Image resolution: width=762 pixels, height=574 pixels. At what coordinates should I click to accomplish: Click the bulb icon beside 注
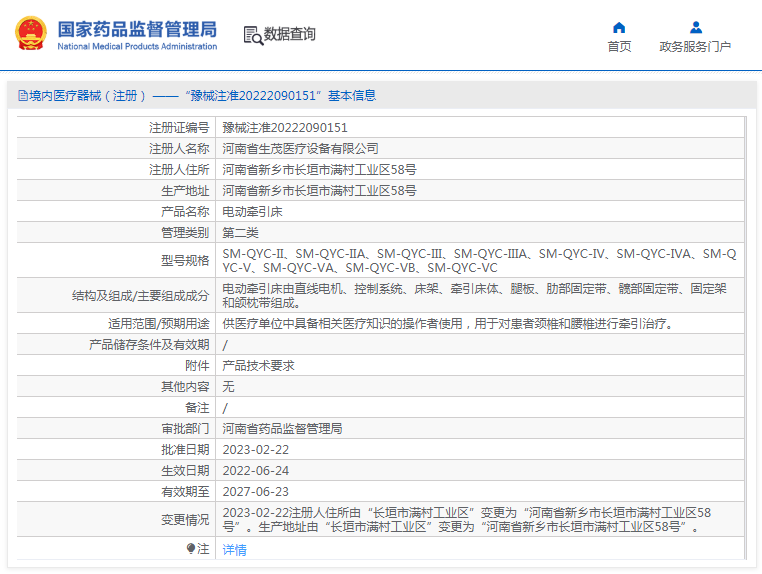190,548
